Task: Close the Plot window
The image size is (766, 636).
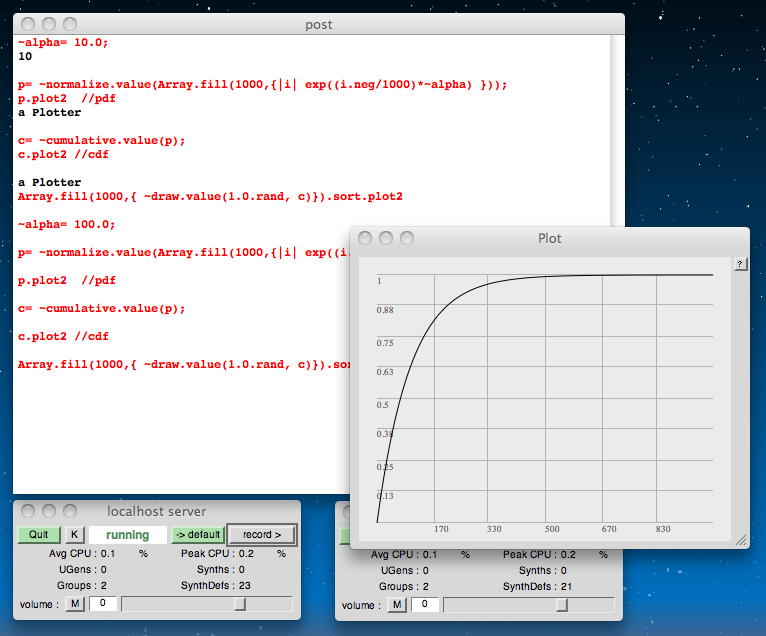Action: click(x=365, y=238)
